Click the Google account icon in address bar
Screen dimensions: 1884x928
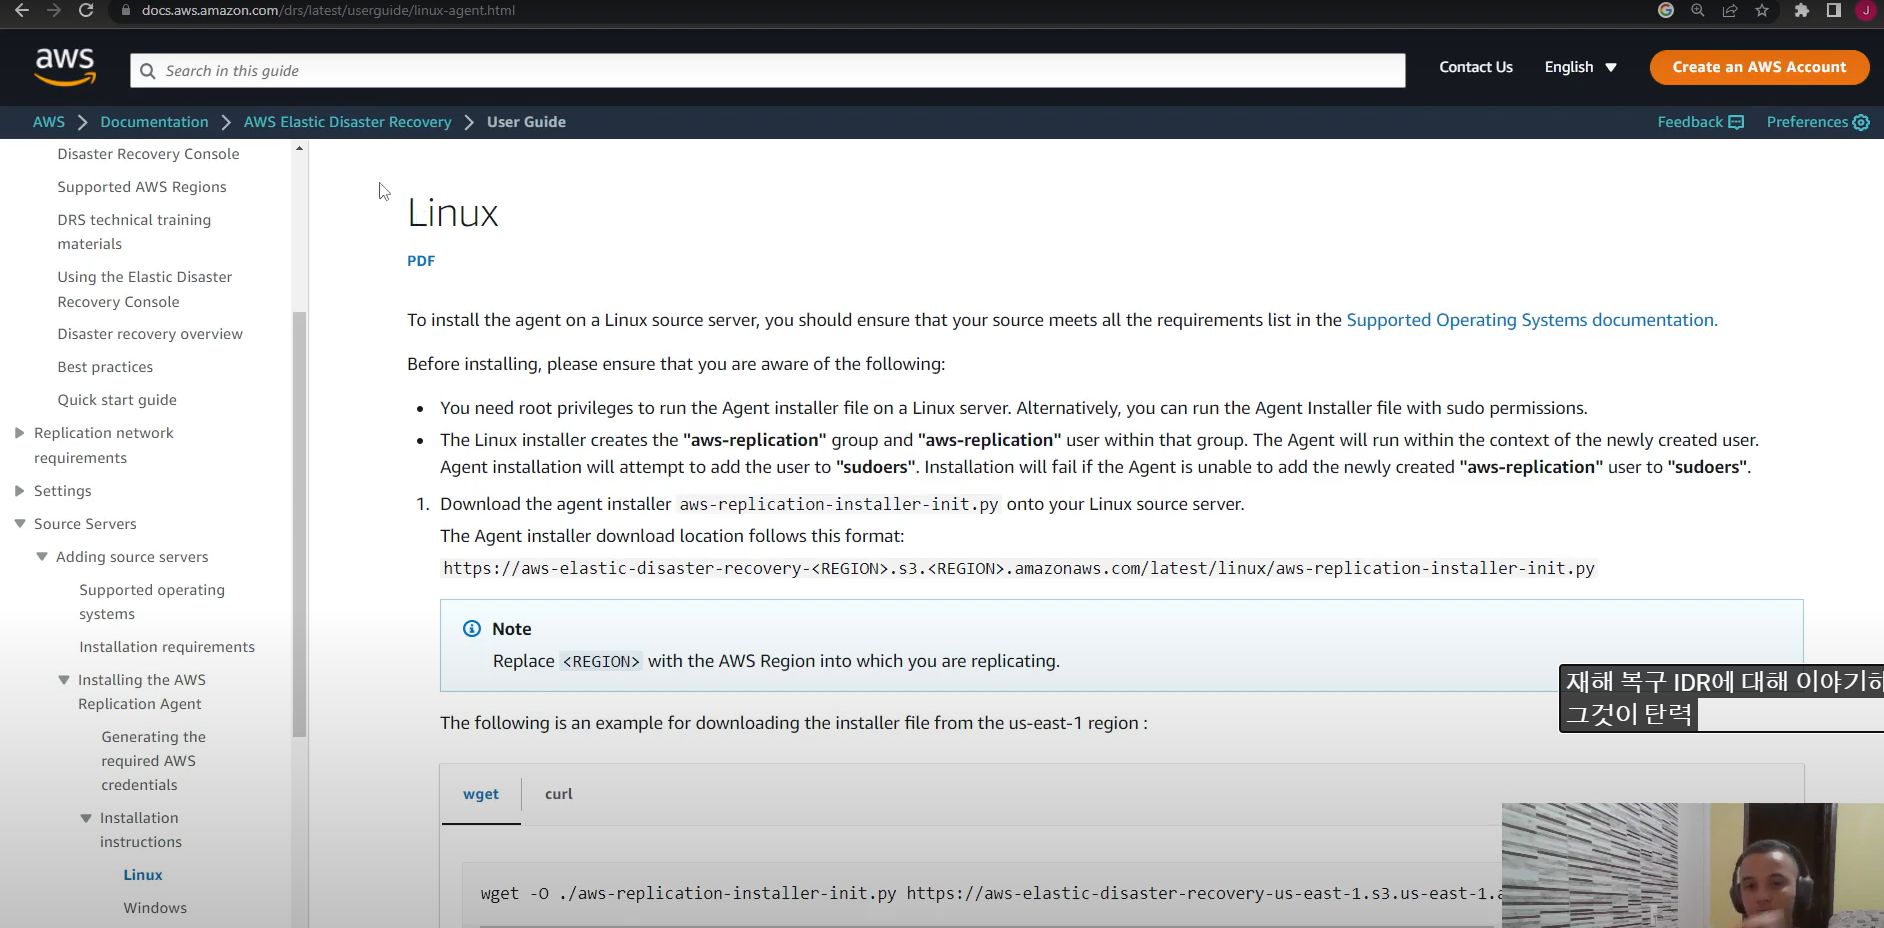[x=1666, y=10]
